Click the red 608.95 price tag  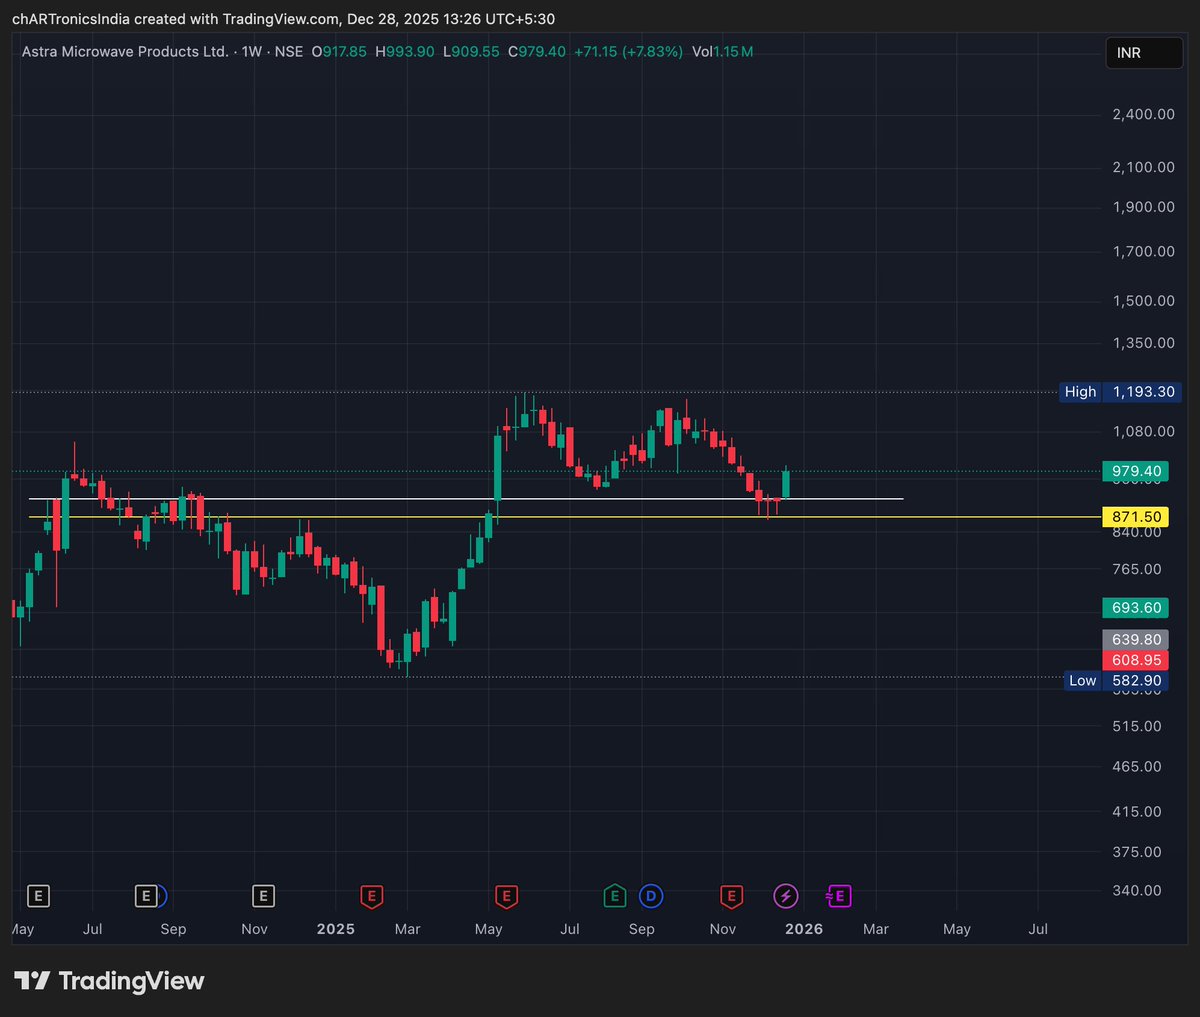pyautogui.click(x=1135, y=660)
